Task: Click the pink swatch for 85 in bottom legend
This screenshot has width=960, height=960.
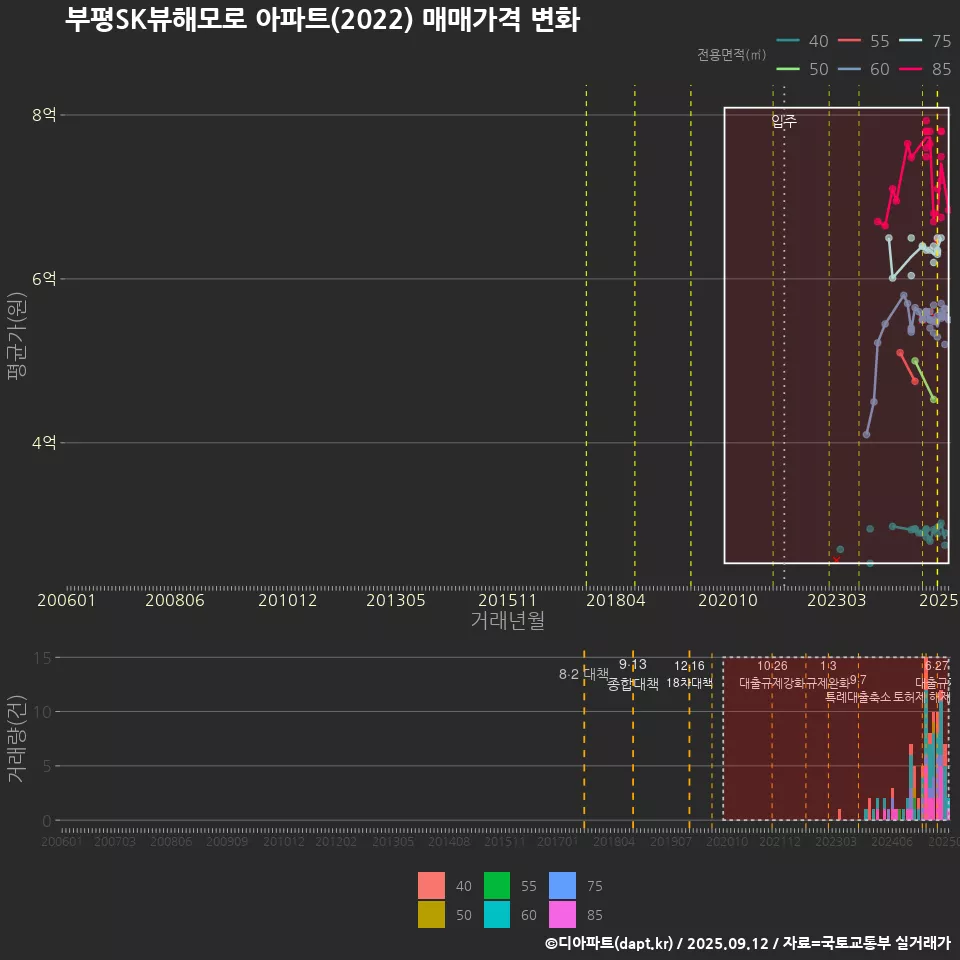Action: (563, 914)
